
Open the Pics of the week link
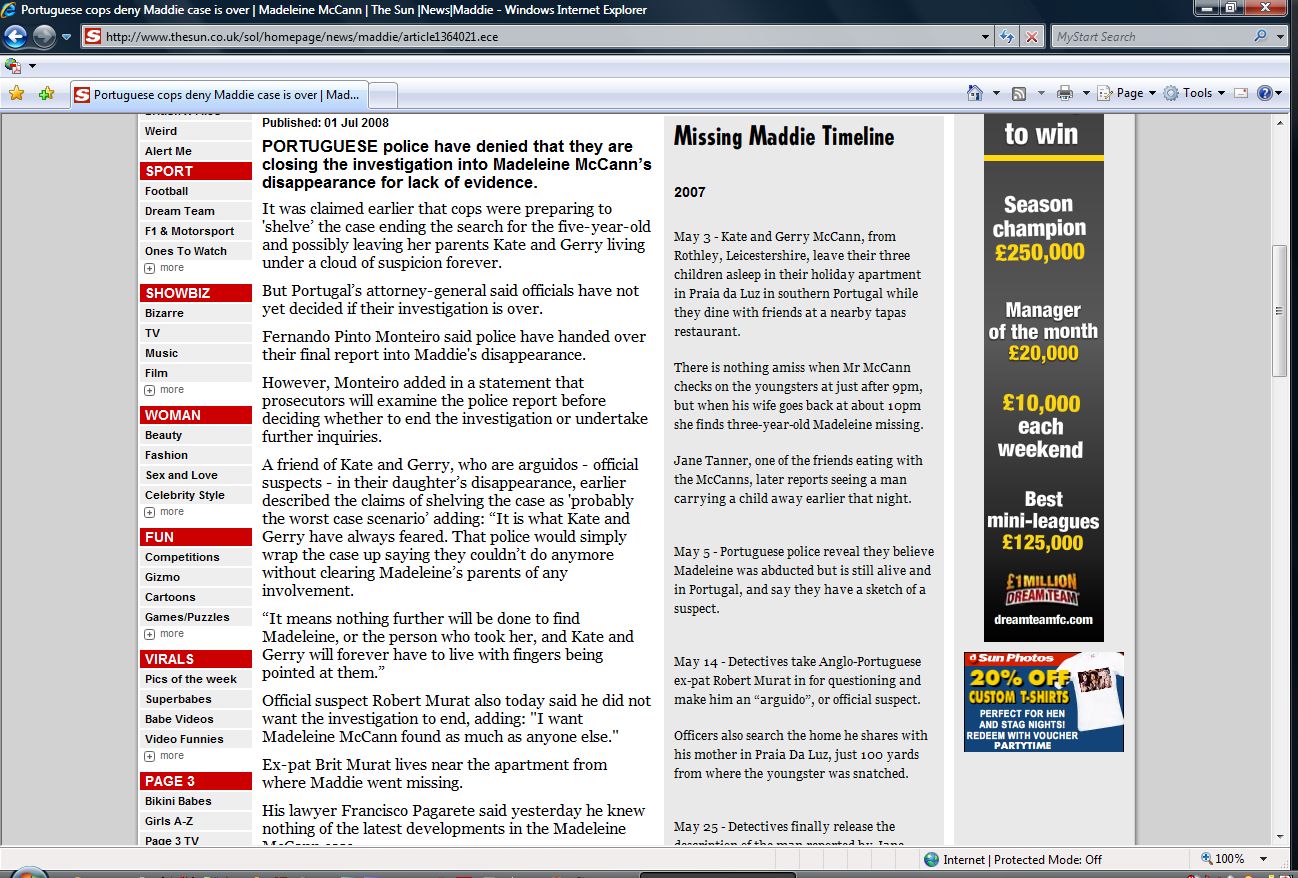[x=190, y=679]
